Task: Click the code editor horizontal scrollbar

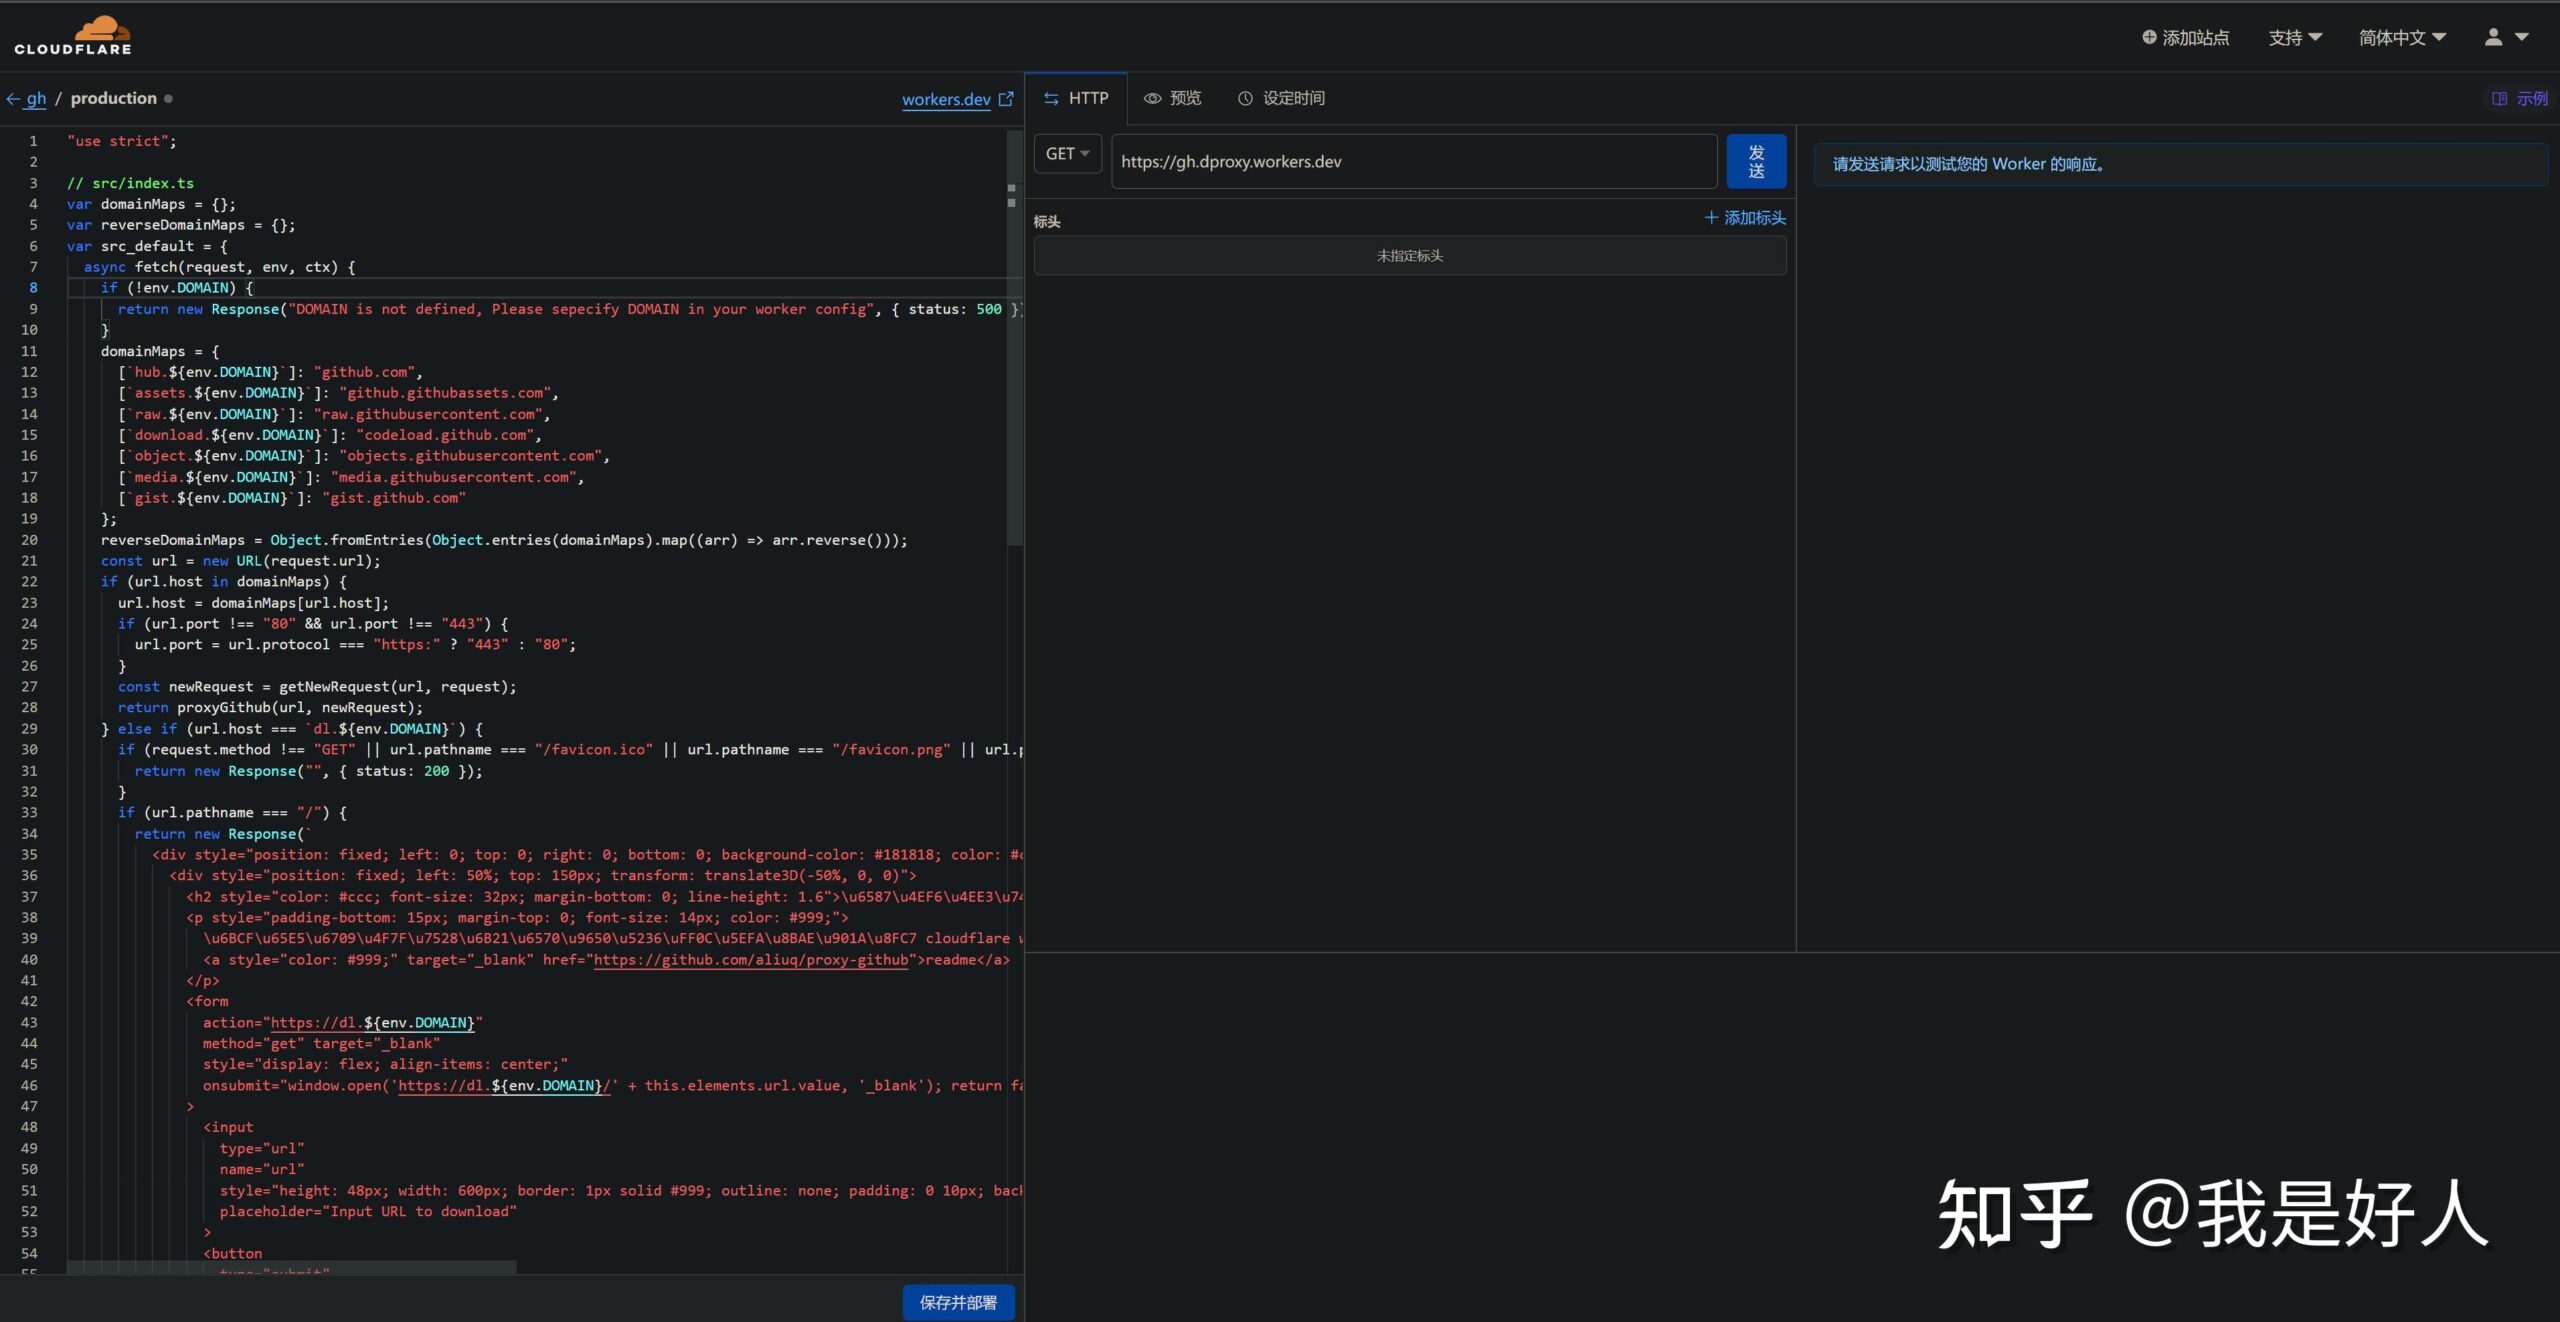Action: (x=292, y=1266)
